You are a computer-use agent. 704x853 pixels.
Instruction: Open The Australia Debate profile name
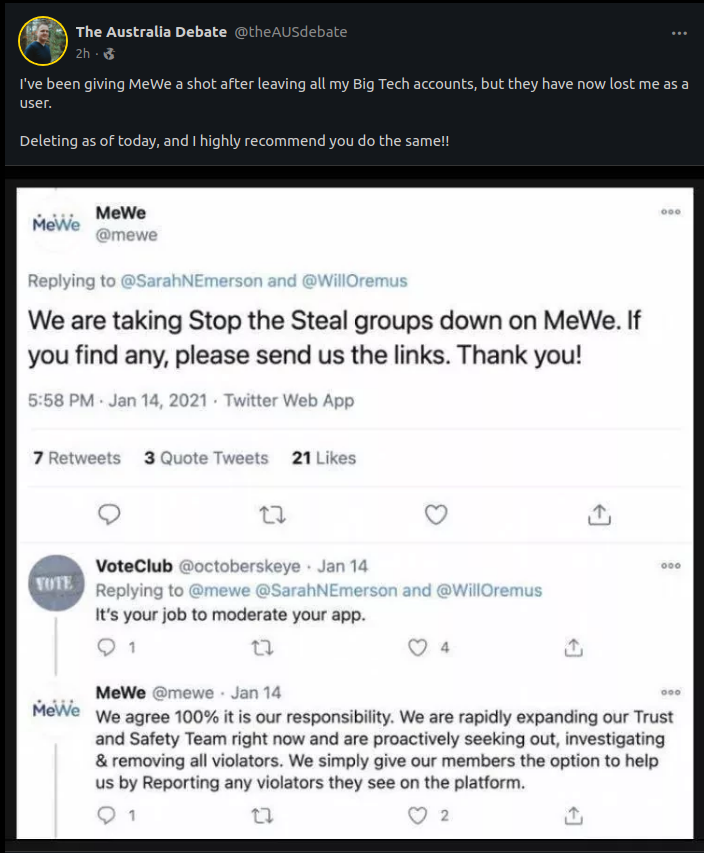pos(151,32)
